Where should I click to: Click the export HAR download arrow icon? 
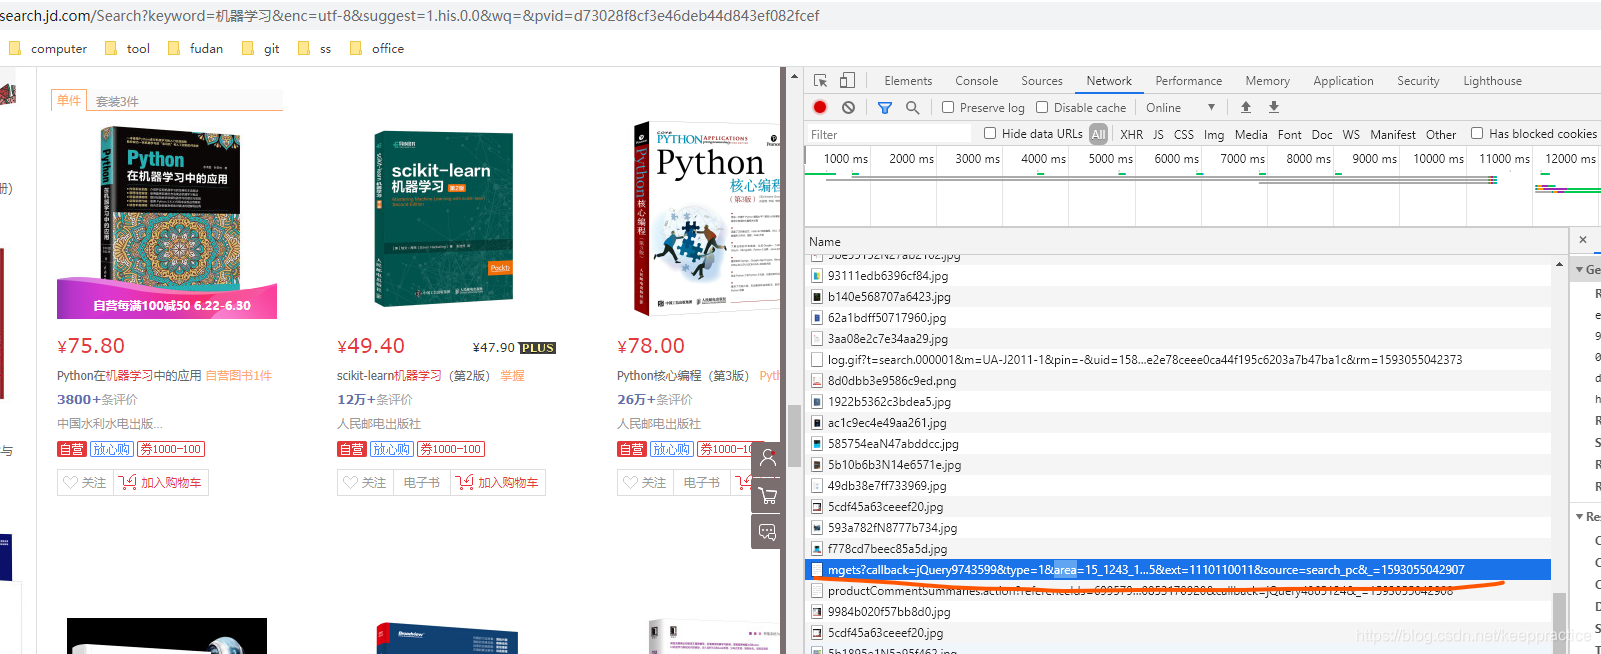[1274, 107]
